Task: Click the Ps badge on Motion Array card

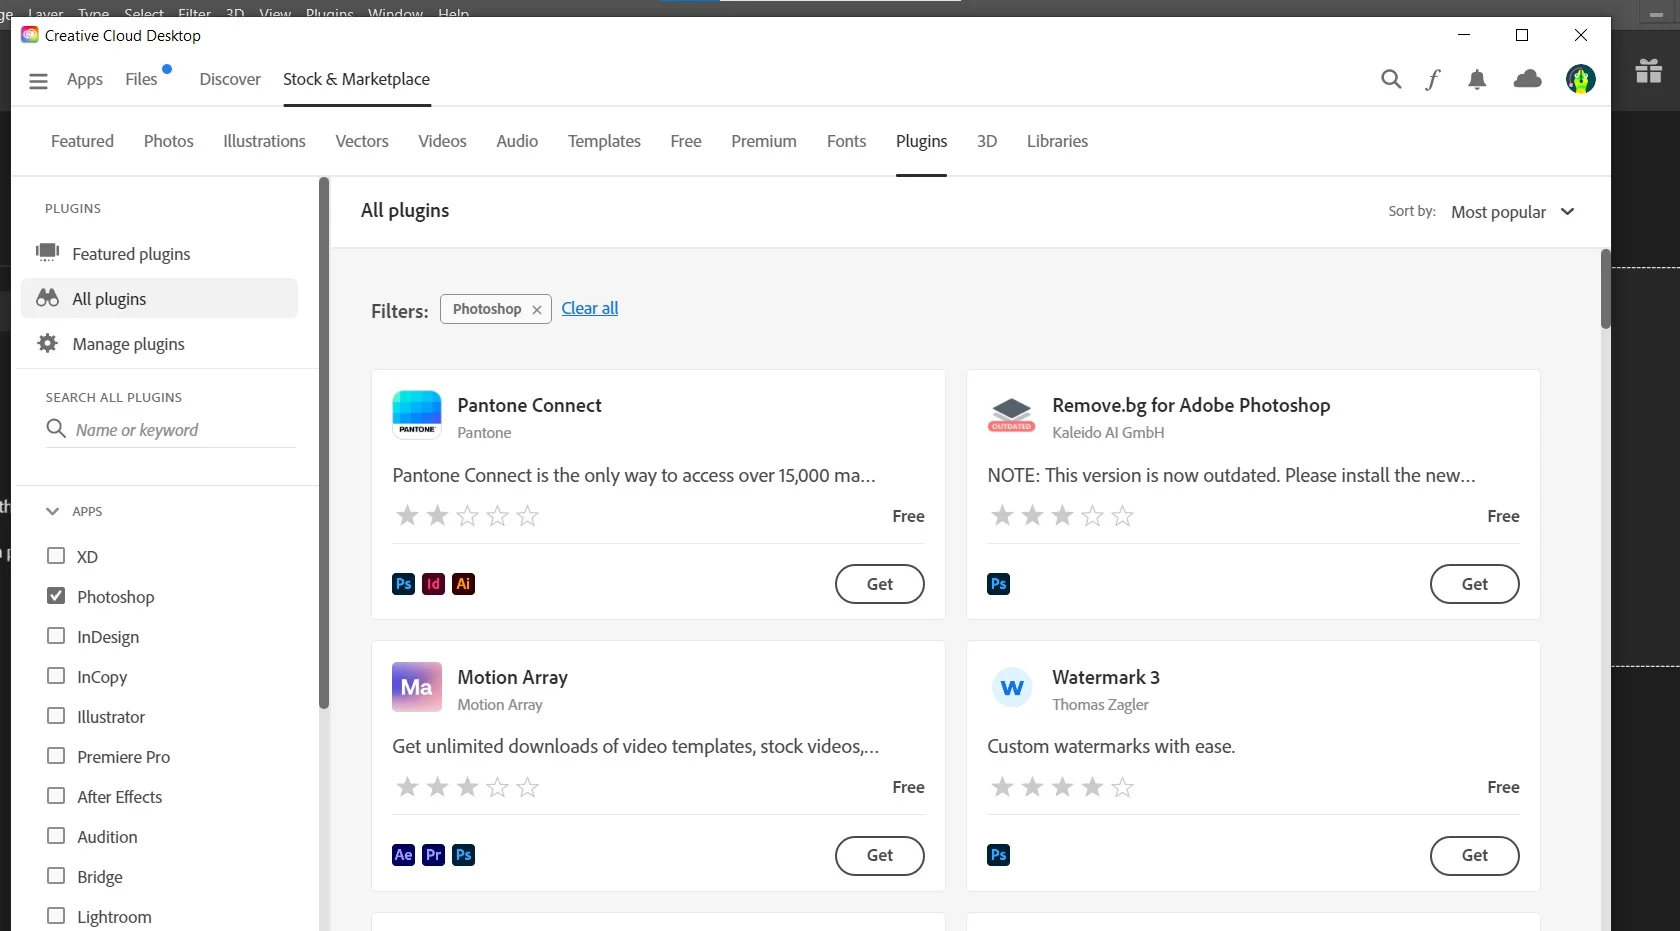Action: (x=463, y=855)
